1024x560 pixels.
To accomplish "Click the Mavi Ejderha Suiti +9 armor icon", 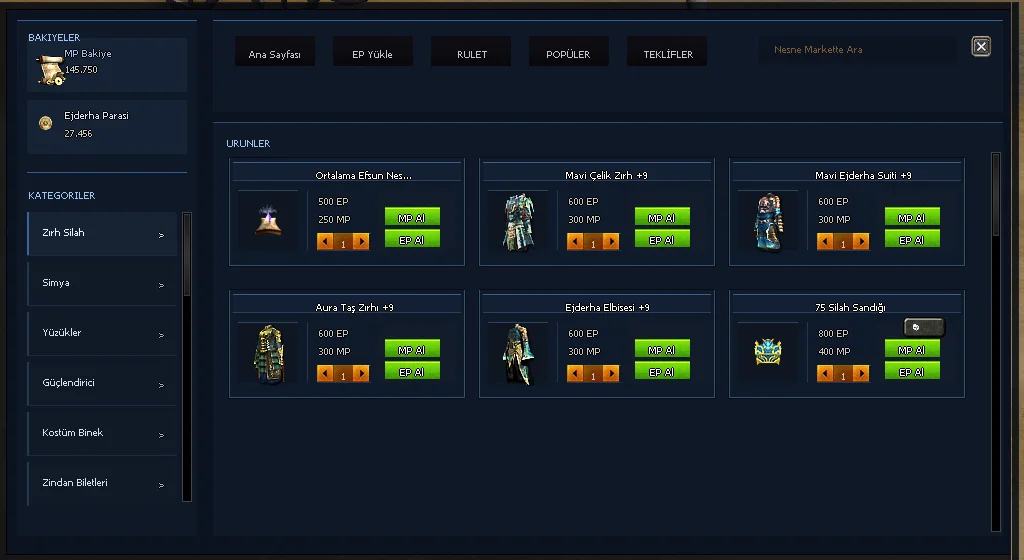I will [x=769, y=221].
